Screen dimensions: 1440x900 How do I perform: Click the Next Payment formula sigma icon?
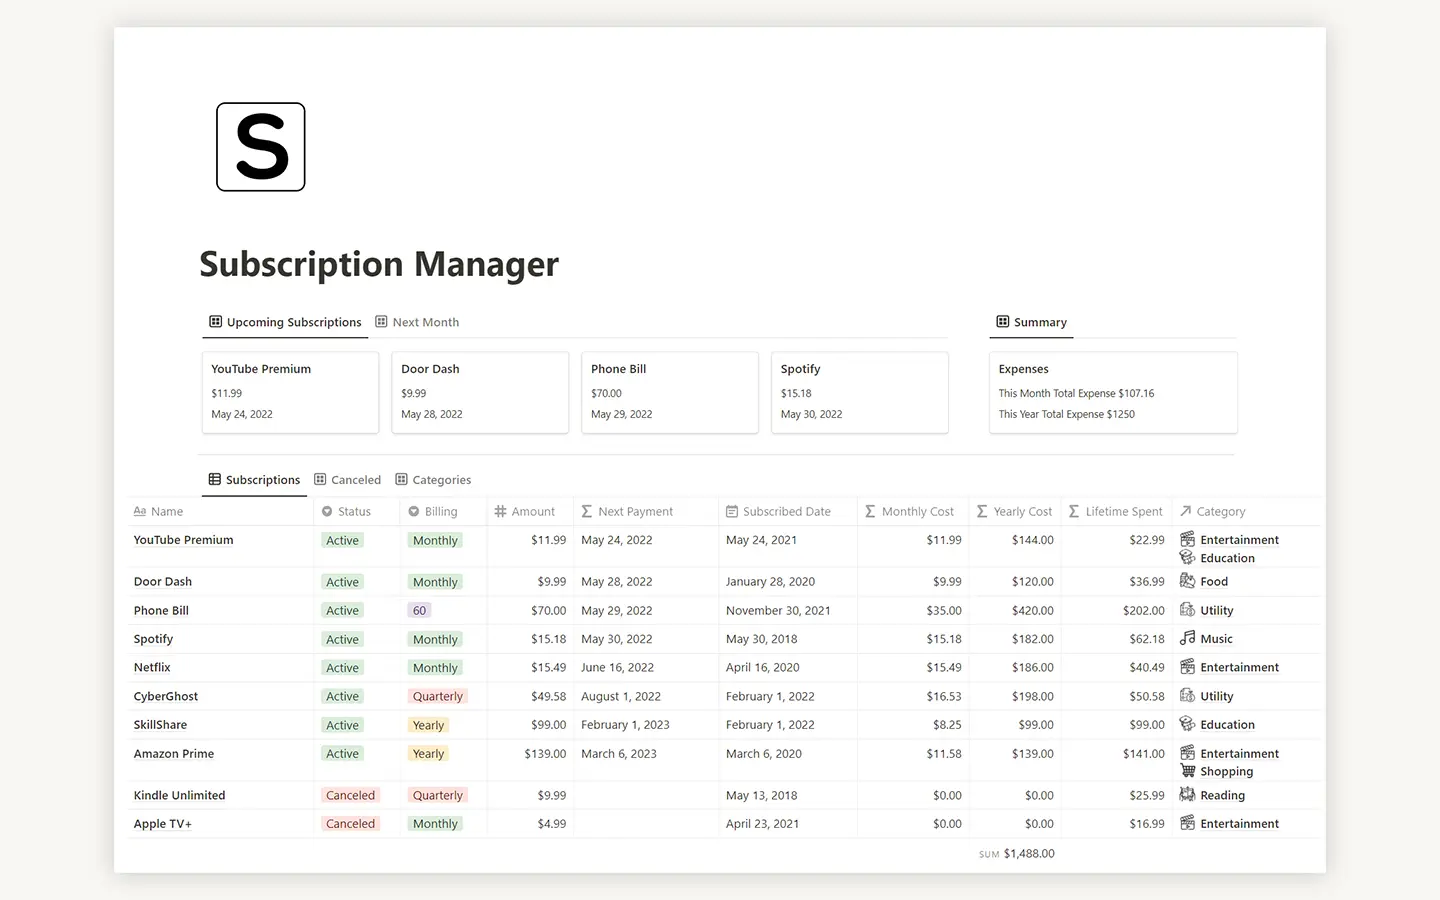pyautogui.click(x=587, y=511)
